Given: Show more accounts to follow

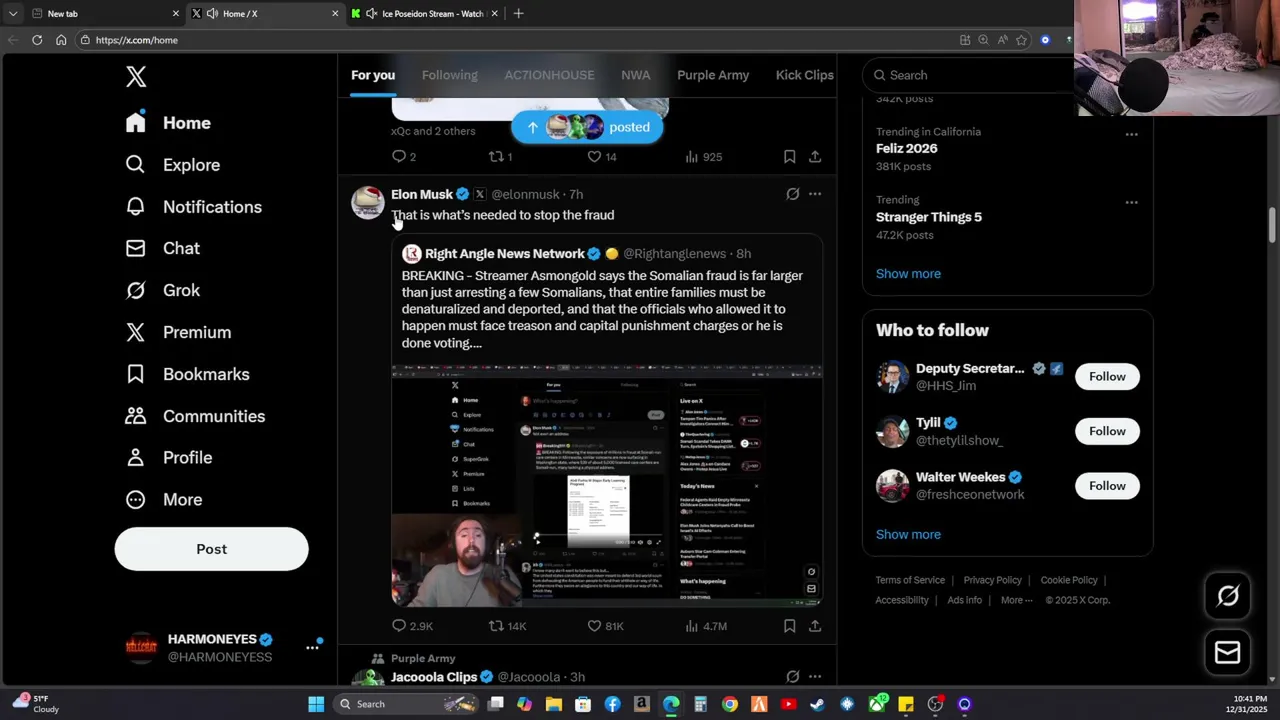Looking at the screenshot, I should pos(908,535).
